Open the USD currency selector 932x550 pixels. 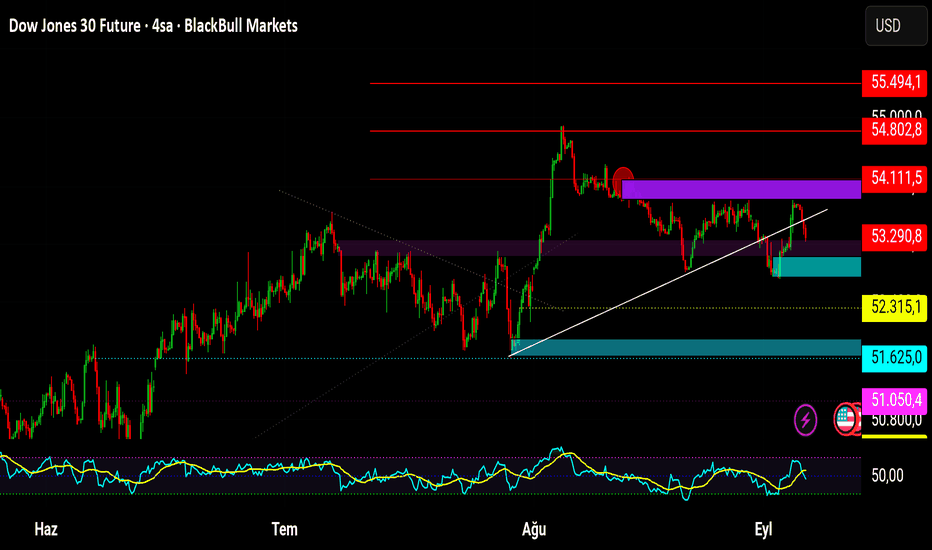click(895, 26)
